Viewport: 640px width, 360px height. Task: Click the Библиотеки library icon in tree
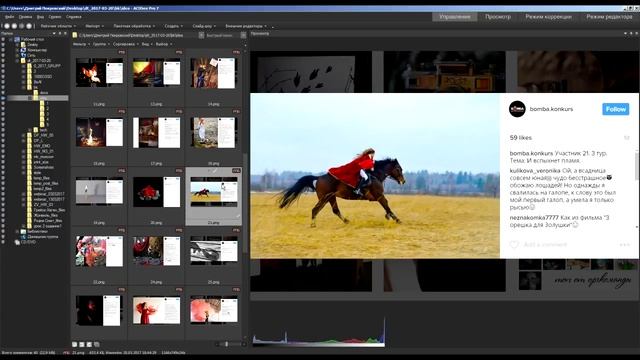pos(23,231)
